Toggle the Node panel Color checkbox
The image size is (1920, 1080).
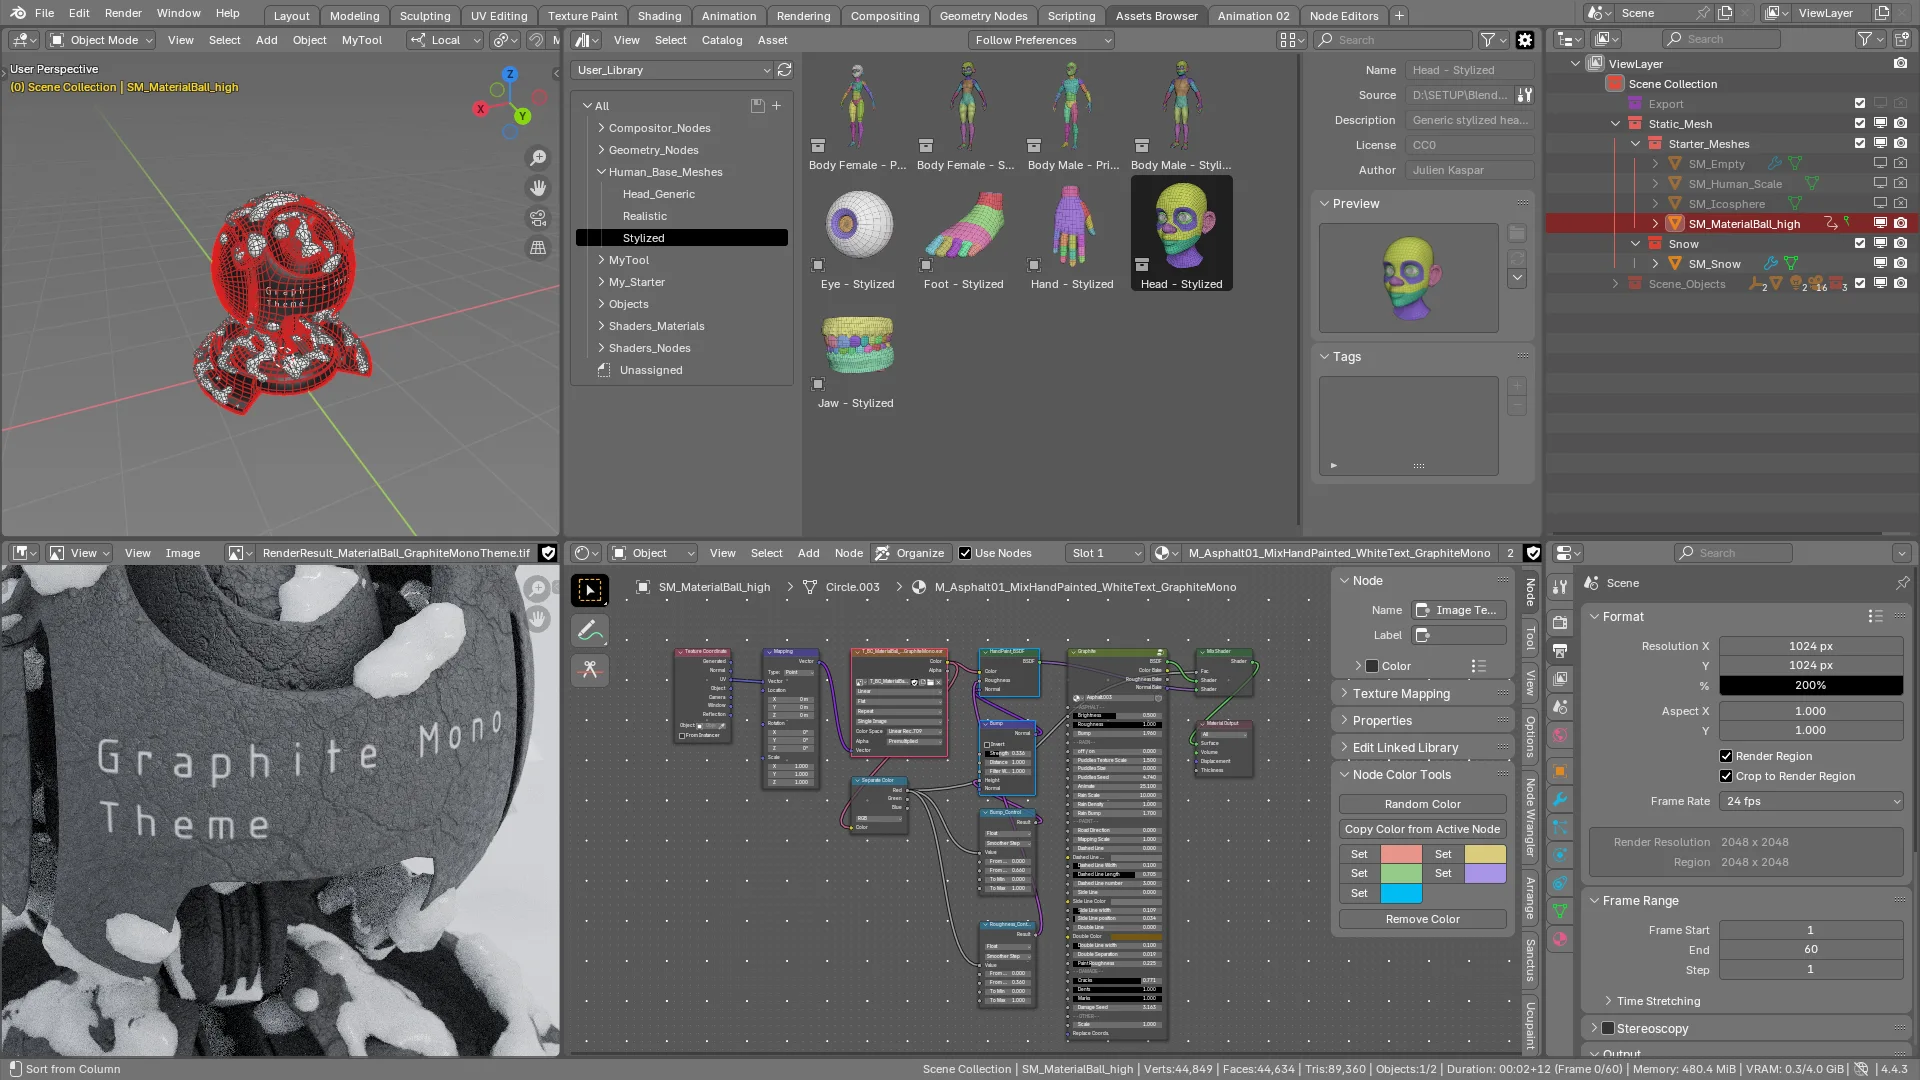click(1372, 666)
